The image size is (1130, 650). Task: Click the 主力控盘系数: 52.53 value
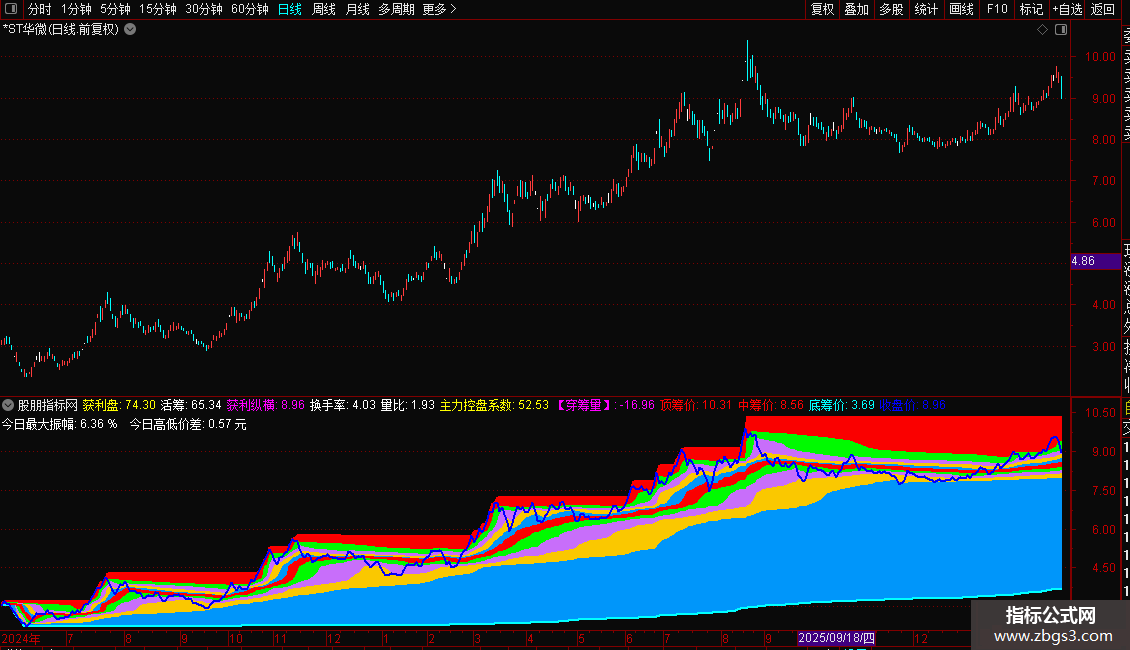tap(494, 406)
